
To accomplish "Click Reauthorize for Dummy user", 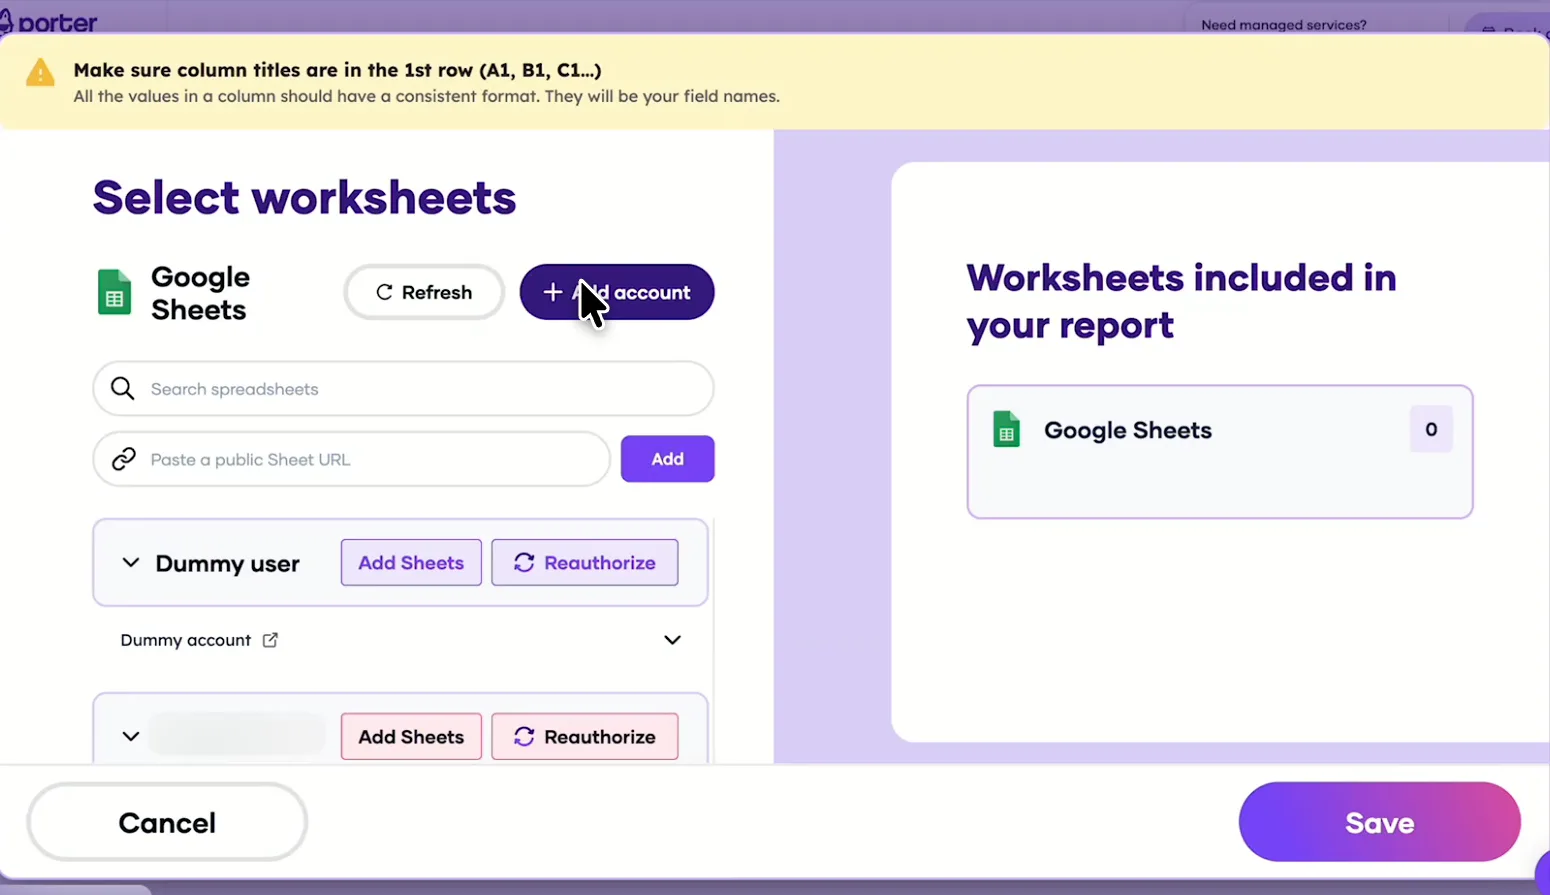I will pyautogui.click(x=585, y=563).
